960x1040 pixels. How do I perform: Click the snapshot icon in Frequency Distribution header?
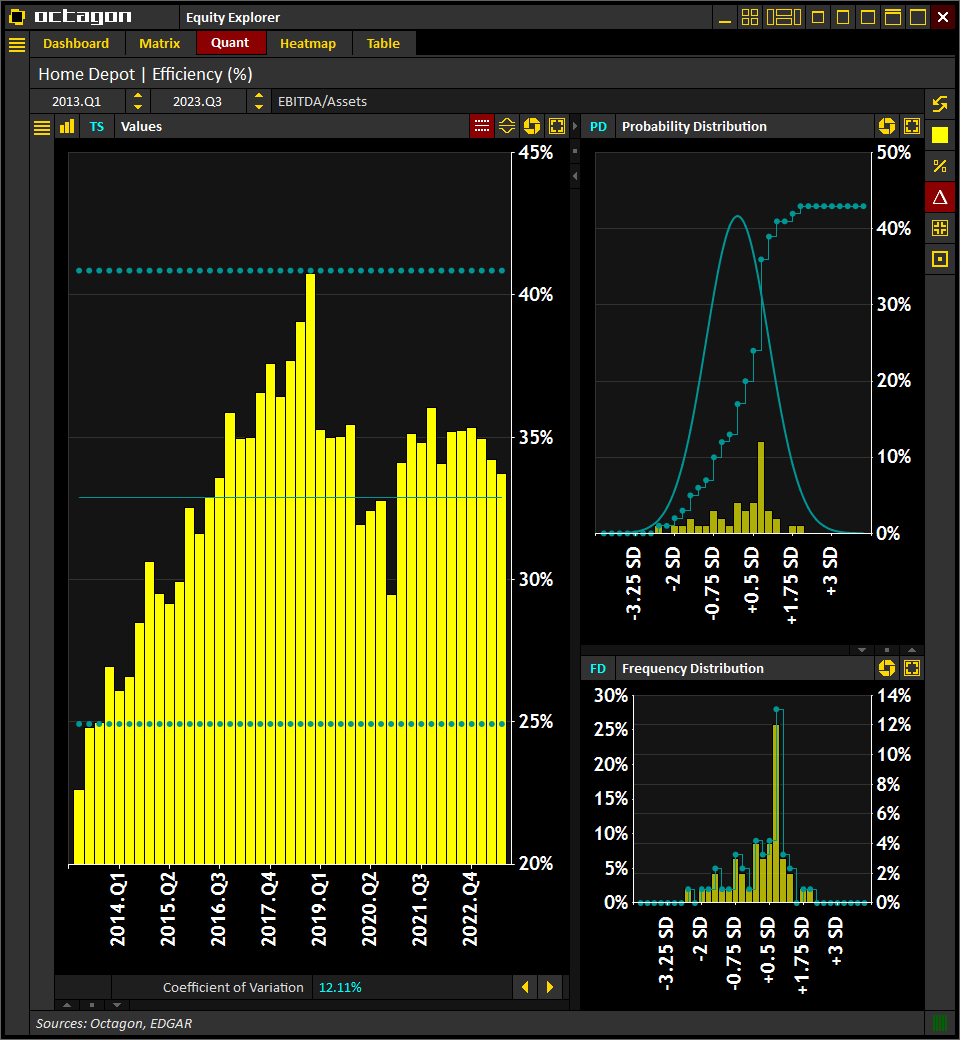887,668
